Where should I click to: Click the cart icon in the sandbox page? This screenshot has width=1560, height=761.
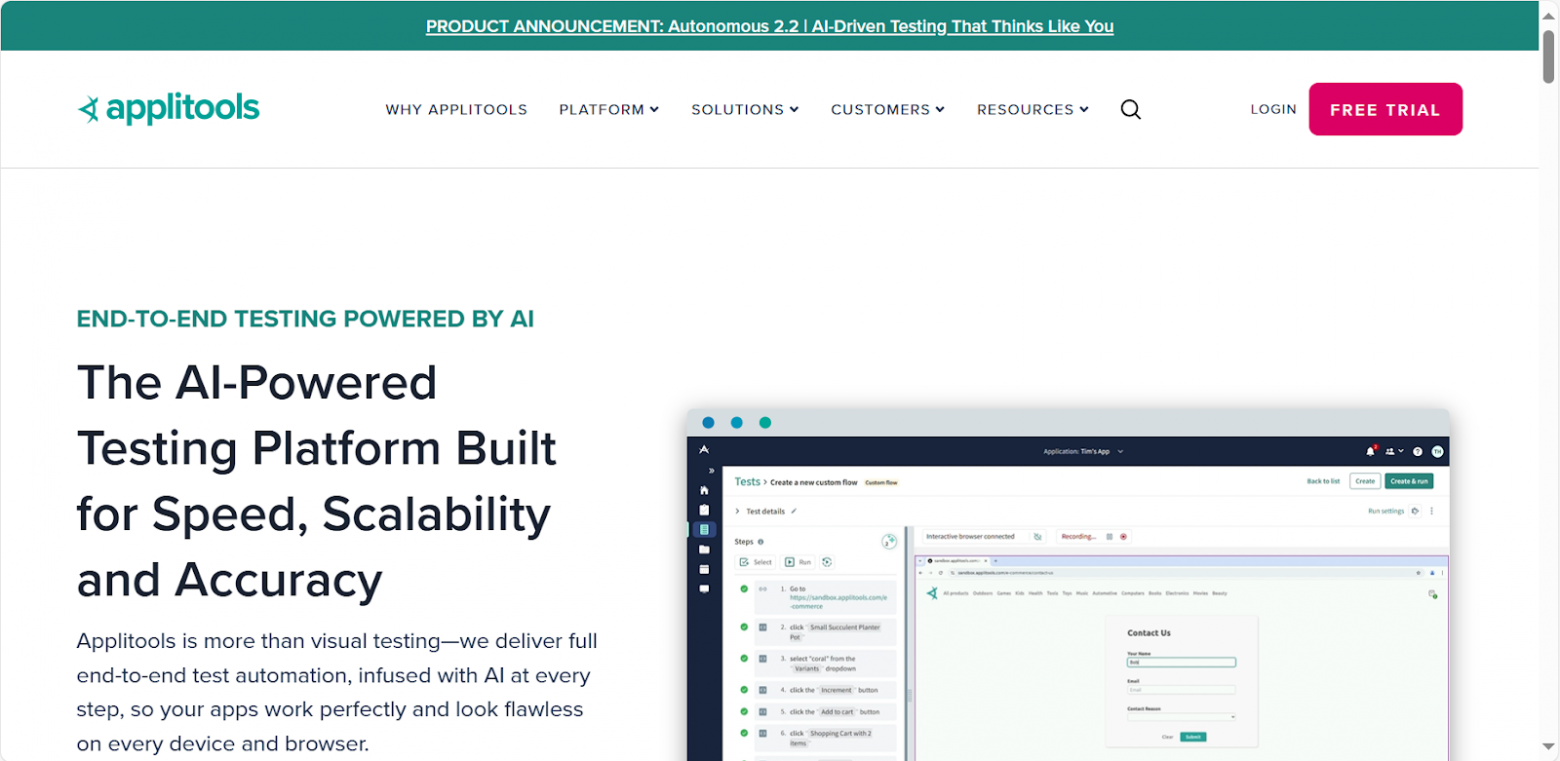point(1432,594)
